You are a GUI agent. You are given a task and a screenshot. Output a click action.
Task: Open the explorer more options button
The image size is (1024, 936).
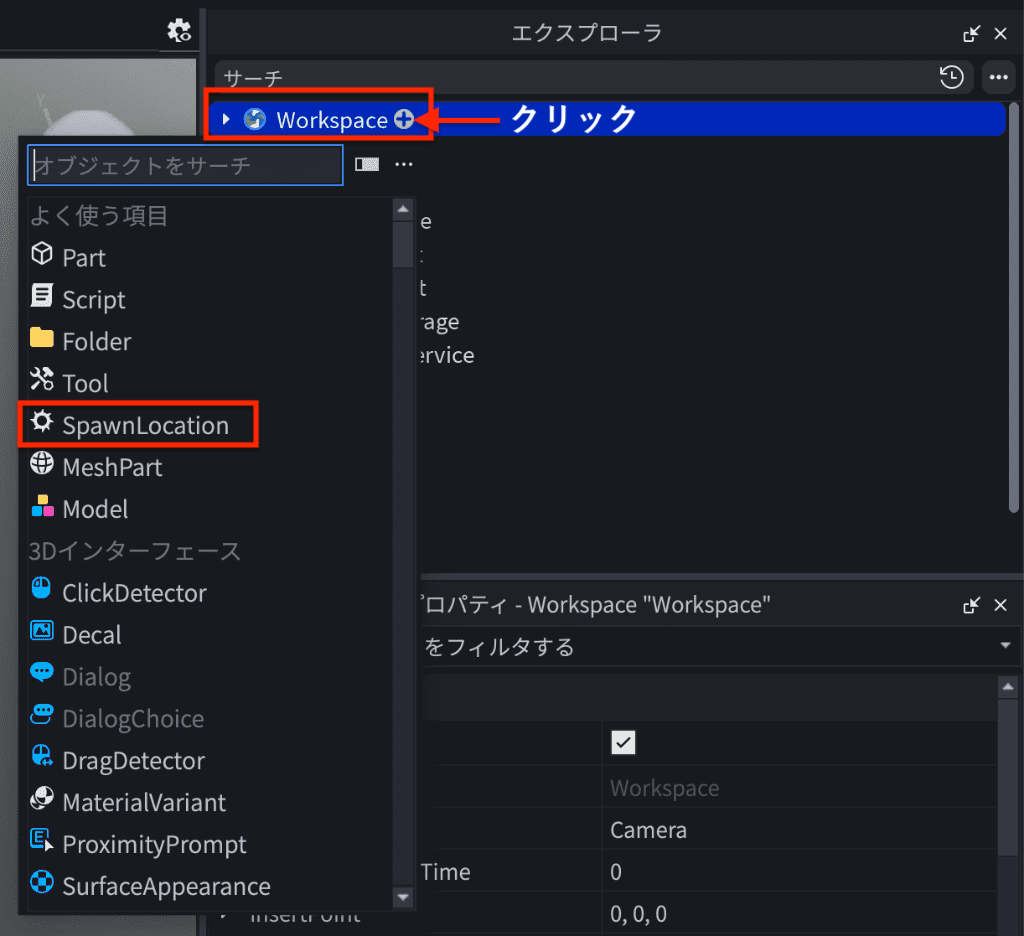(997, 77)
